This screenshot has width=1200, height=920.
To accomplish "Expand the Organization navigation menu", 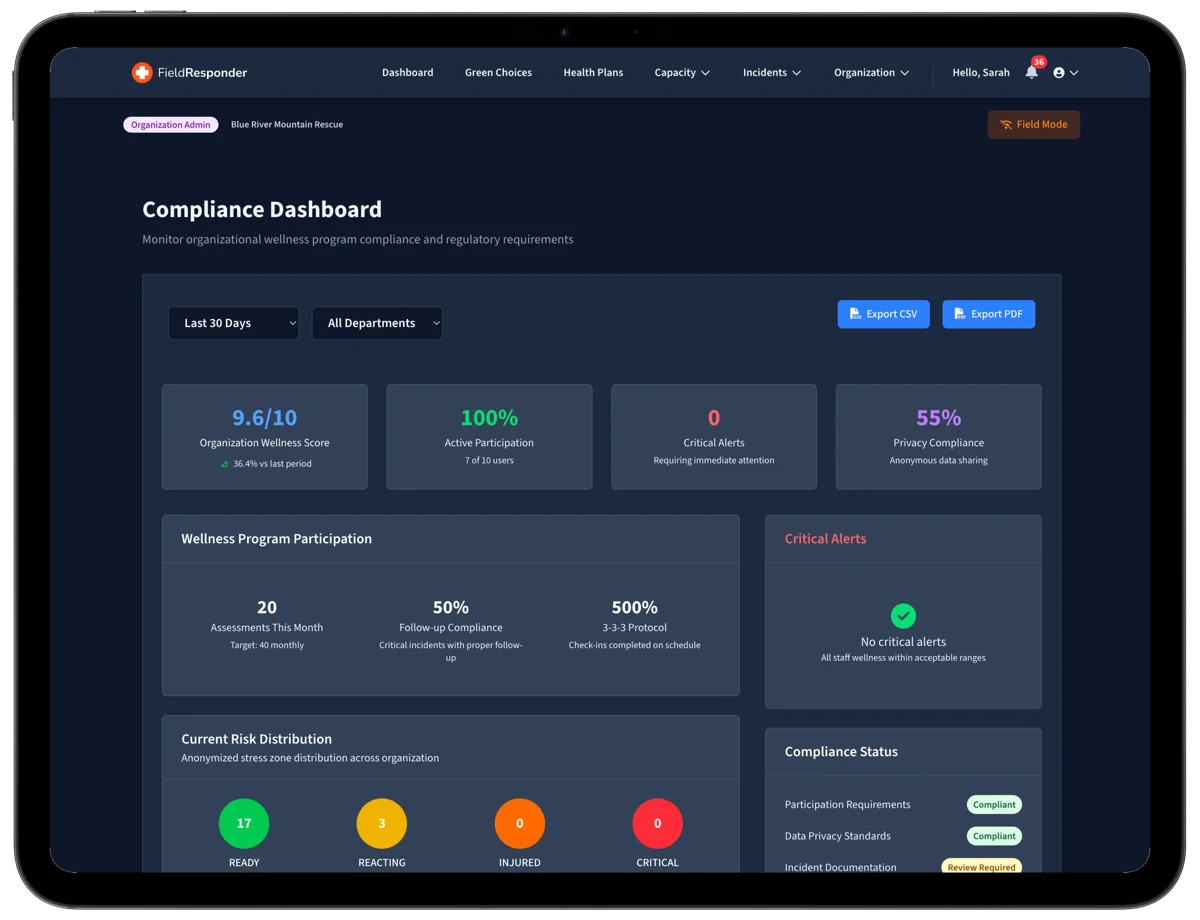I will (x=870, y=72).
